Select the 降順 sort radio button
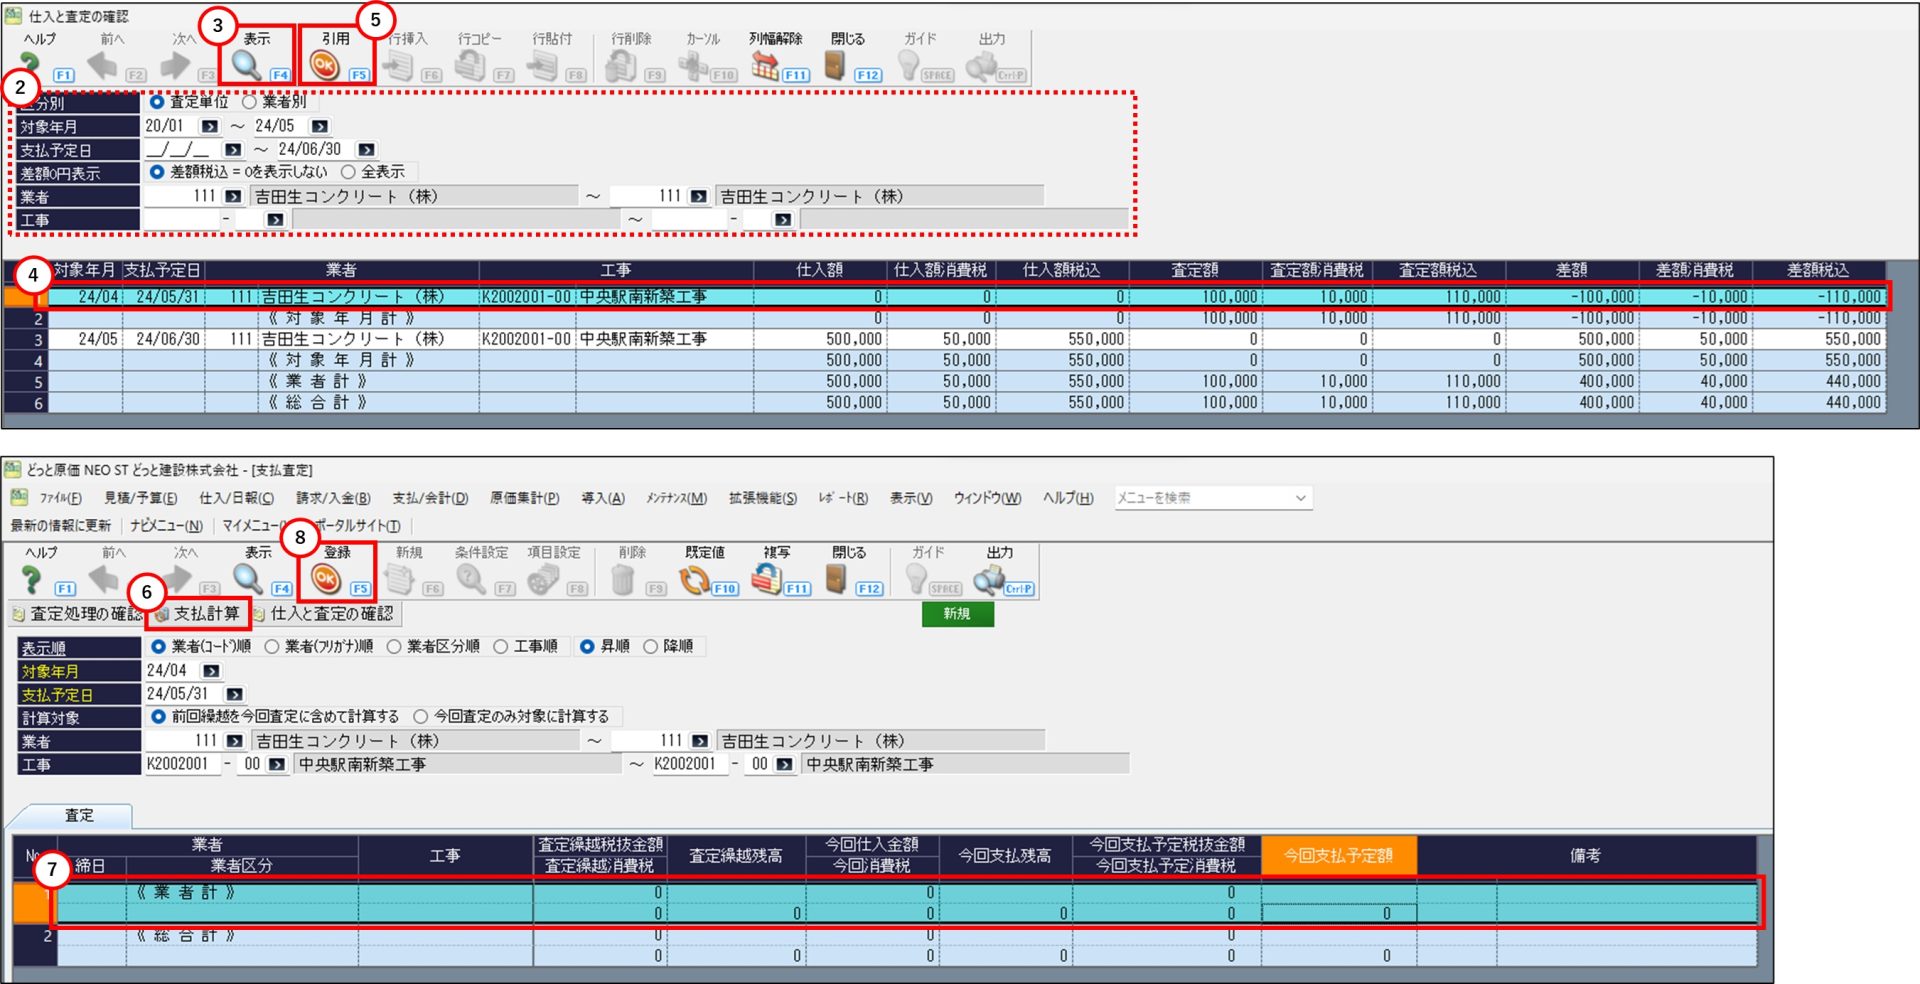Image resolution: width=1920 pixels, height=984 pixels. (651, 647)
